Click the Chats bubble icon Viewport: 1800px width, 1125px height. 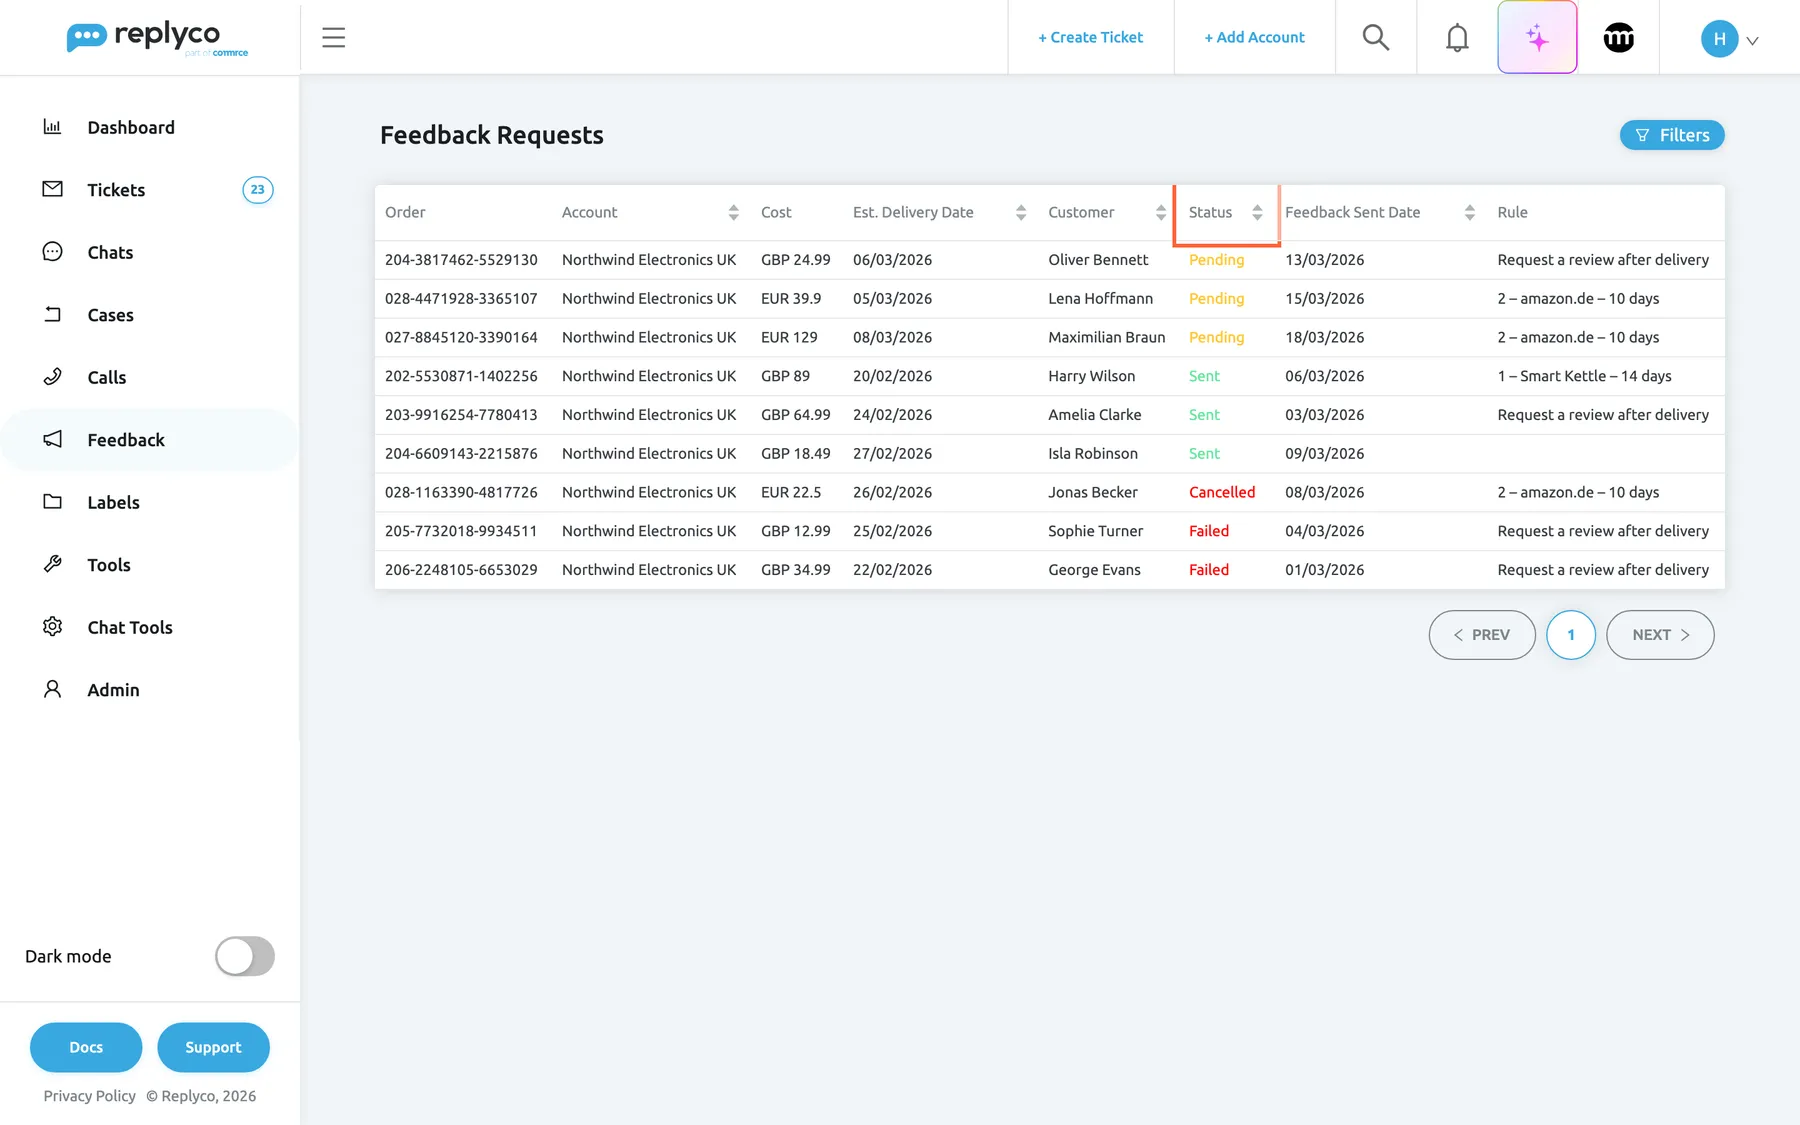coord(52,252)
